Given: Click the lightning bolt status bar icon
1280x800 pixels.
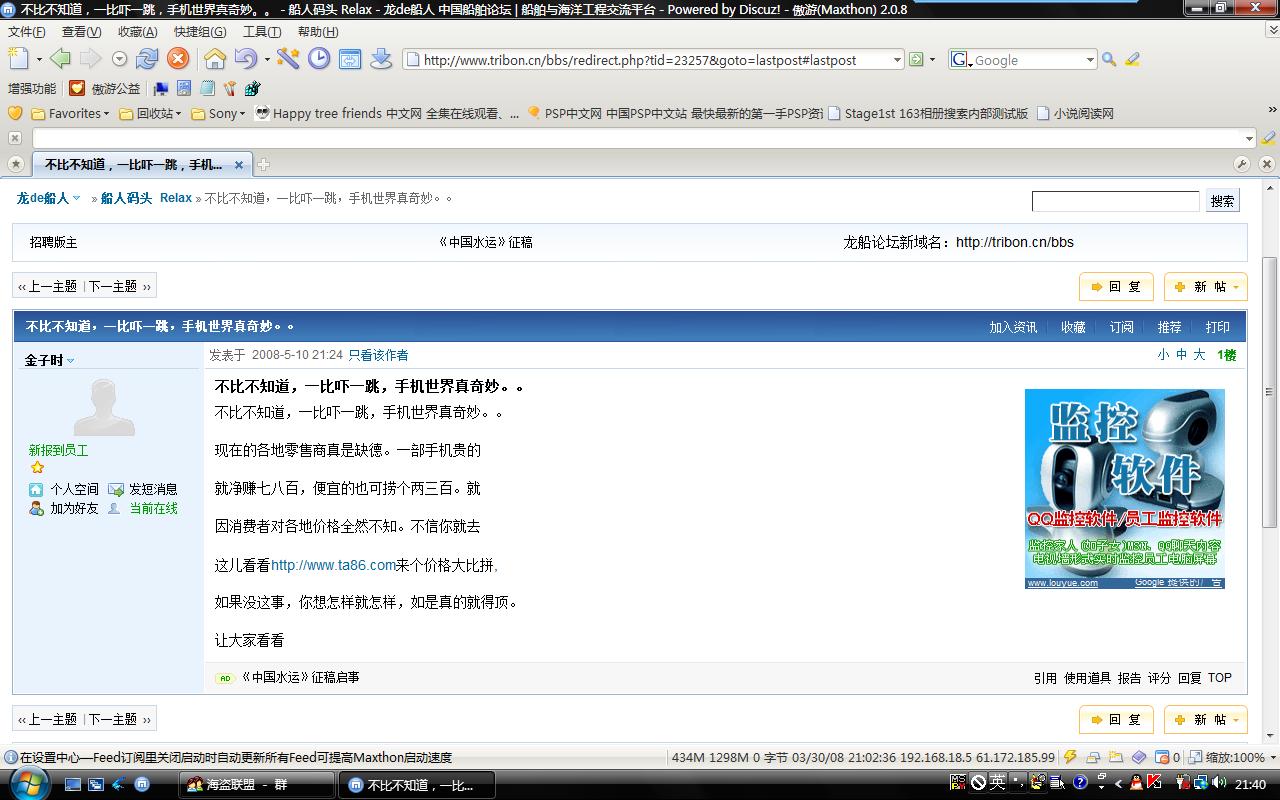Looking at the screenshot, I should 1071,757.
